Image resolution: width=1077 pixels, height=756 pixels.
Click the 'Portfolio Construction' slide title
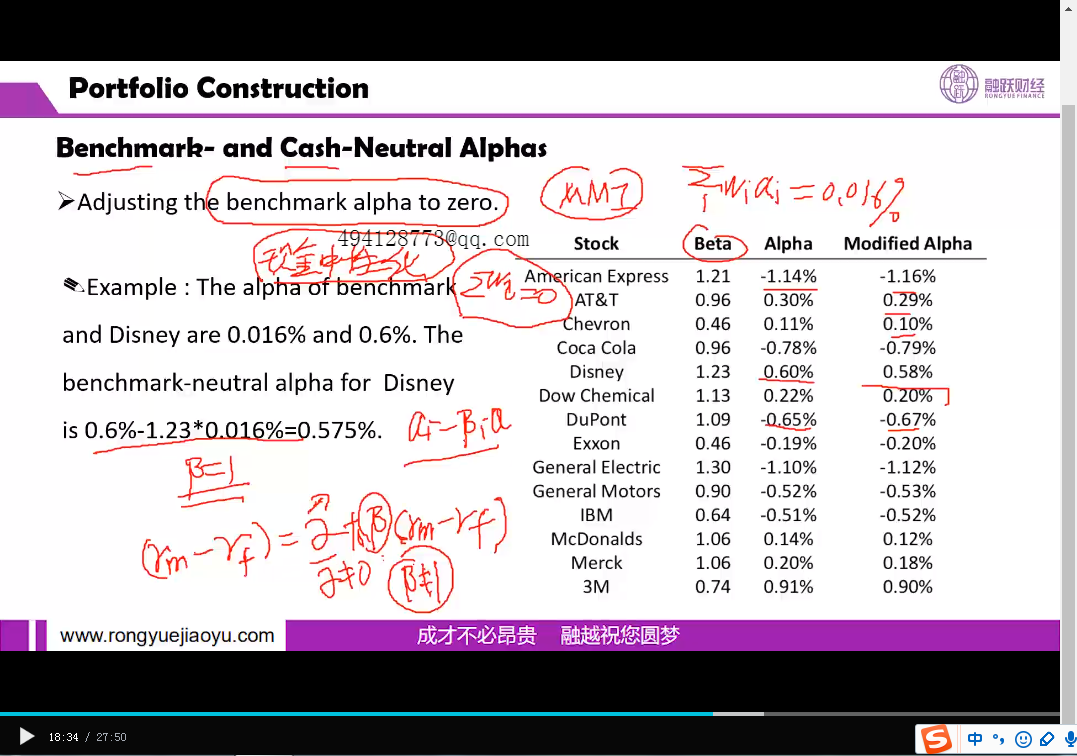coord(218,88)
